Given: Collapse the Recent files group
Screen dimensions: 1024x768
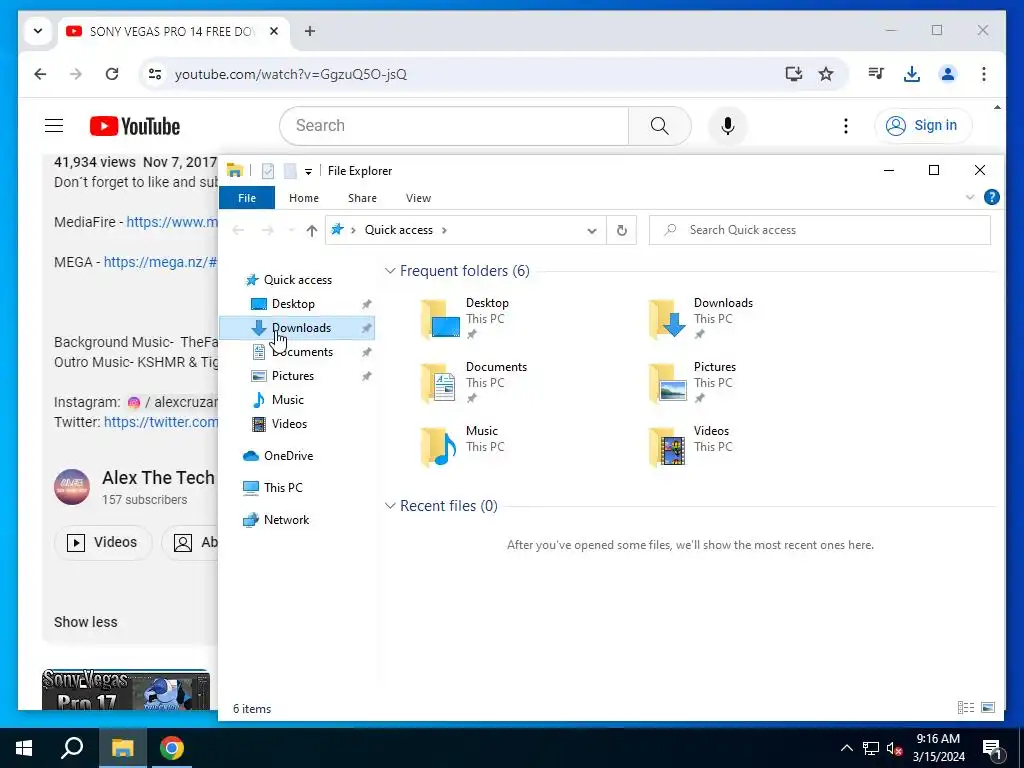Looking at the screenshot, I should pyautogui.click(x=390, y=505).
